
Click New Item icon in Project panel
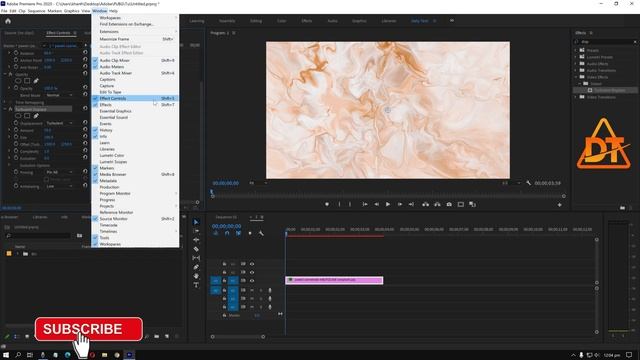click(167, 336)
